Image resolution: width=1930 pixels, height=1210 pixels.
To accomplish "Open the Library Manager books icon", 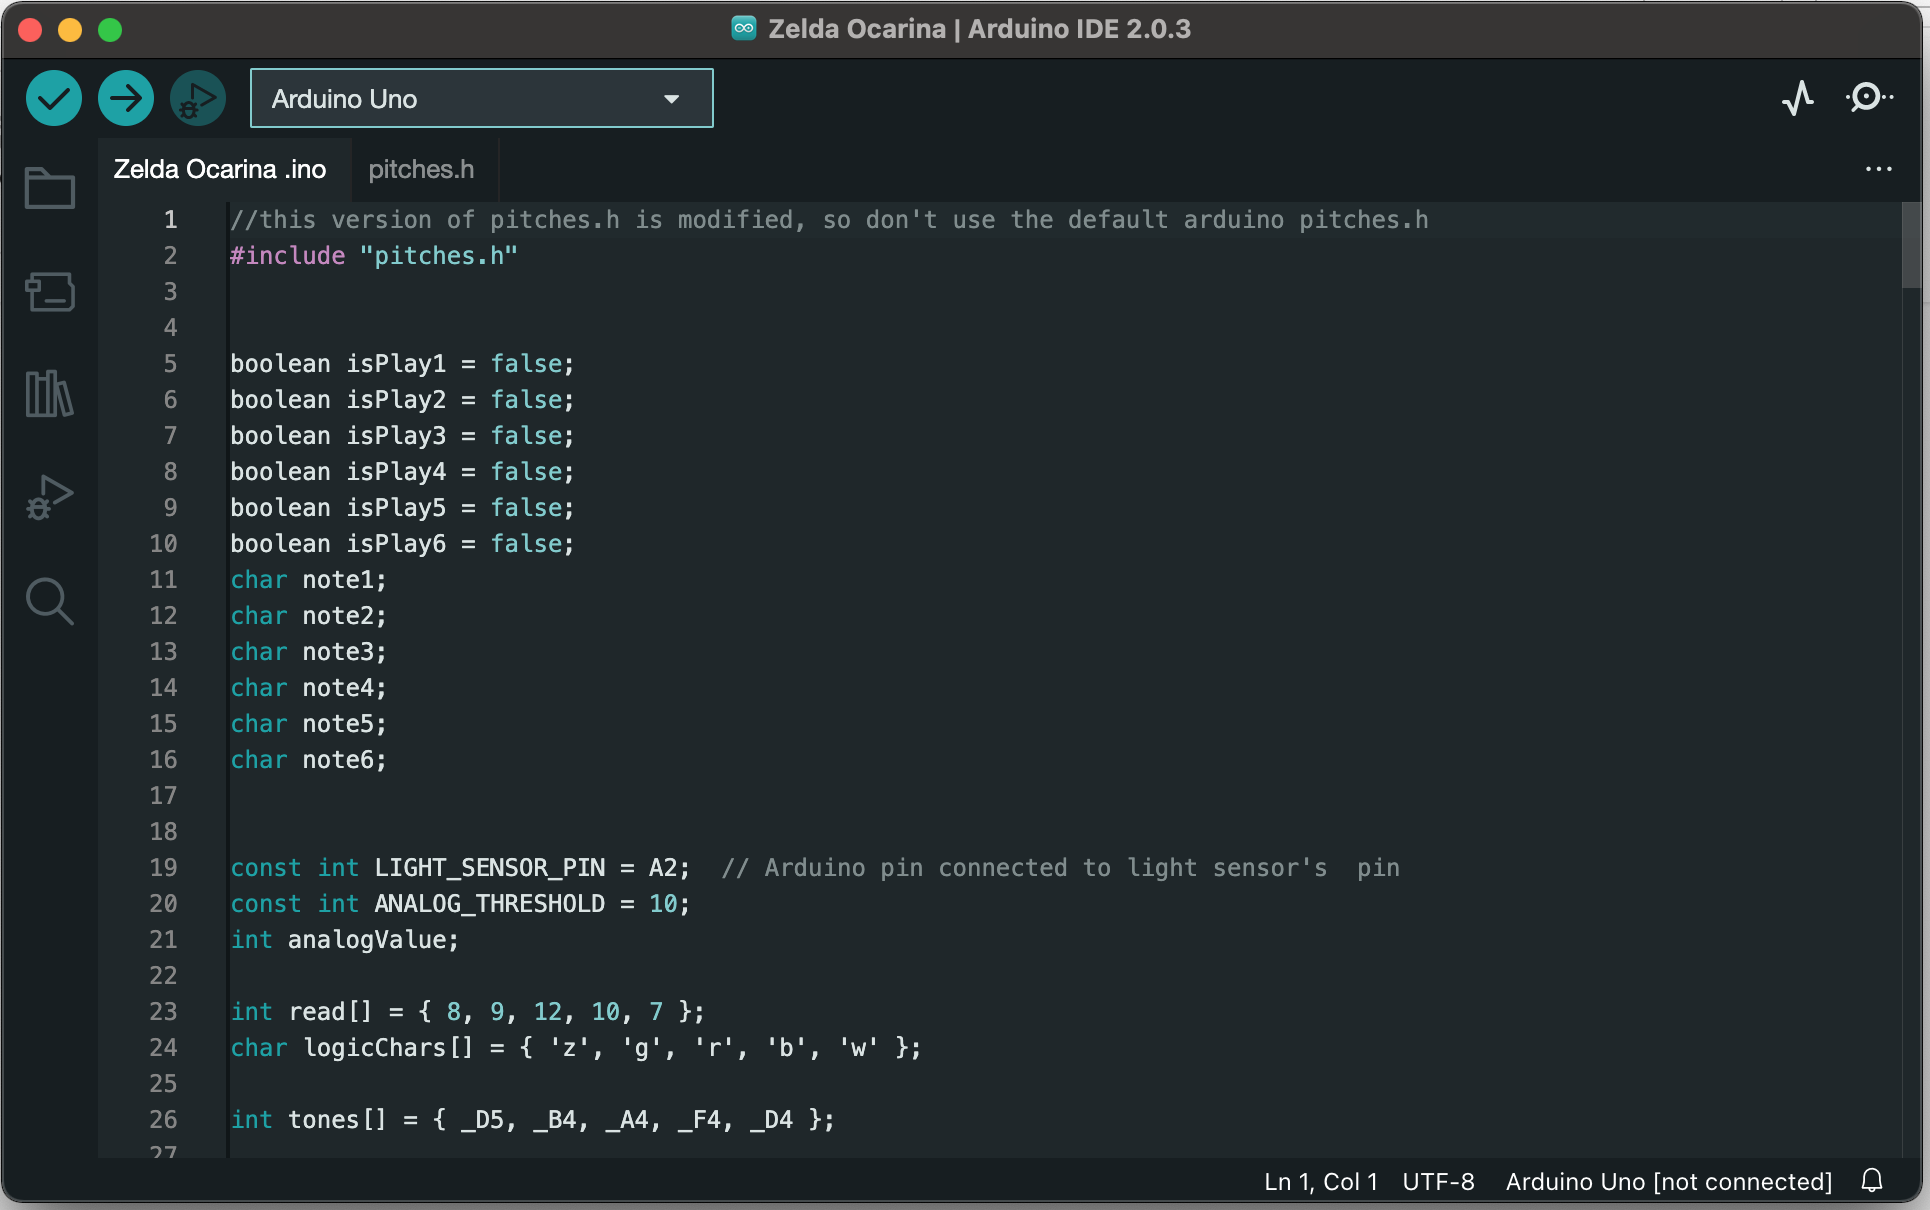I will click(x=50, y=395).
